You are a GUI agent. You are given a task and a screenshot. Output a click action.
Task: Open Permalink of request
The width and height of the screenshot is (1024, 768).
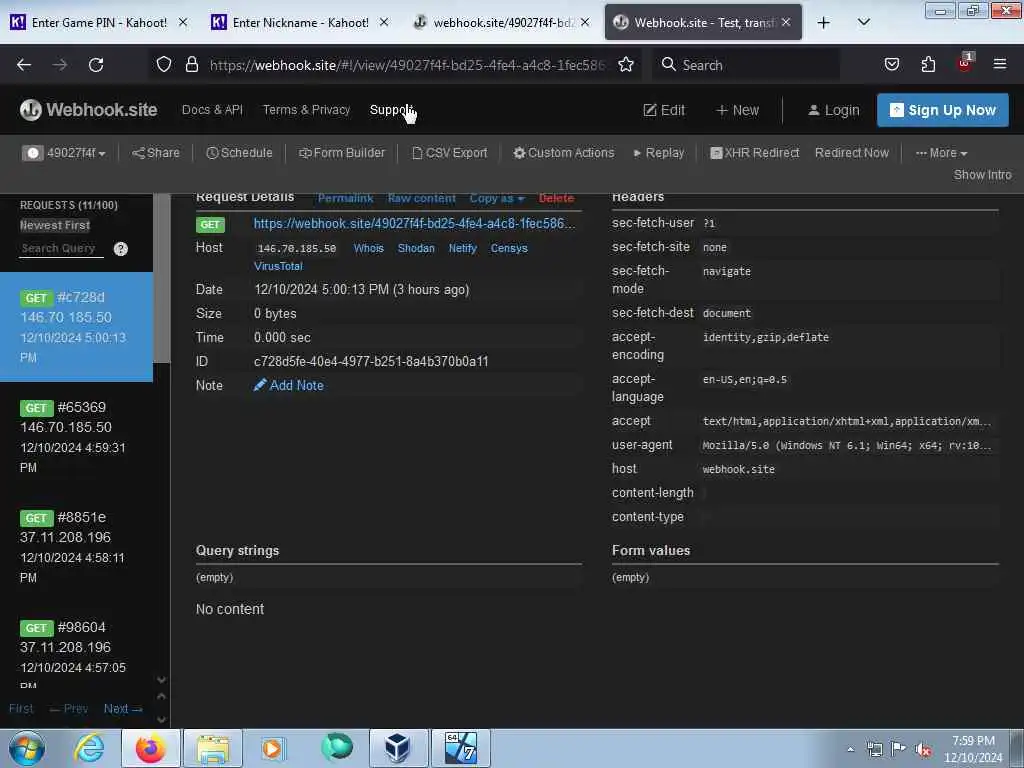click(345, 198)
